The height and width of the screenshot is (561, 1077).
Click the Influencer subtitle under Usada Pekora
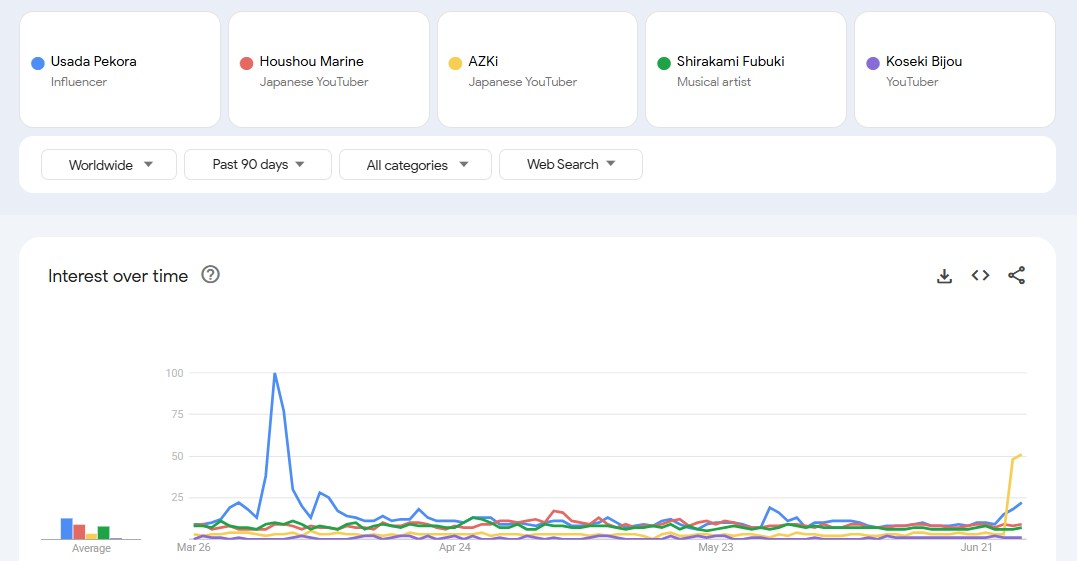[79, 82]
